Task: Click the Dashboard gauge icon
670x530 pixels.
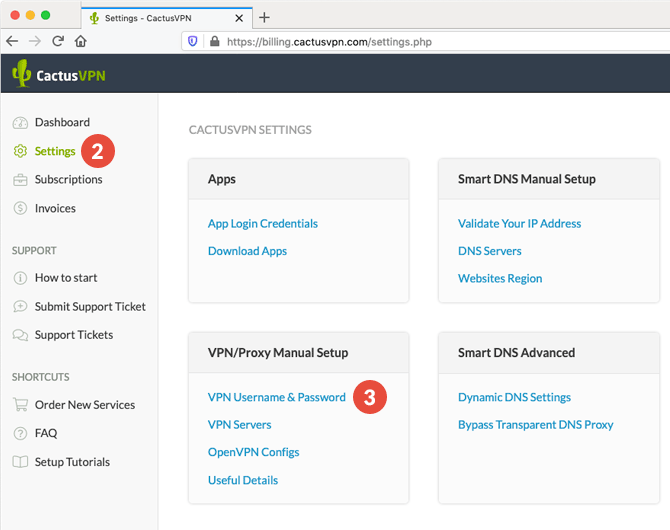Action: tap(20, 123)
